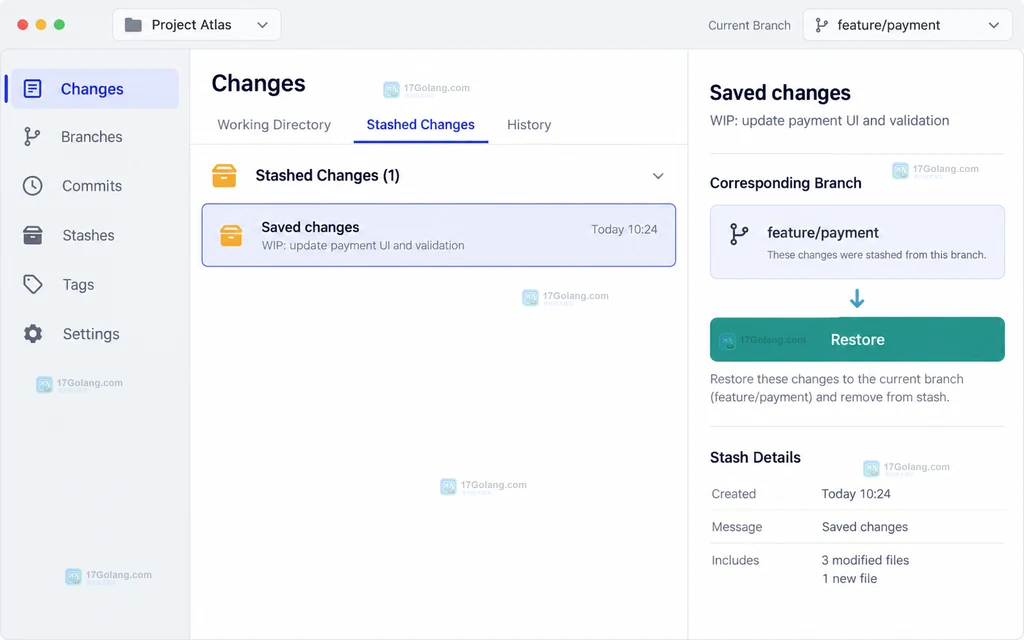Screen dimensions: 1024x640
Task: Click the Branches fork icon in sidebar
Action: coord(31,136)
